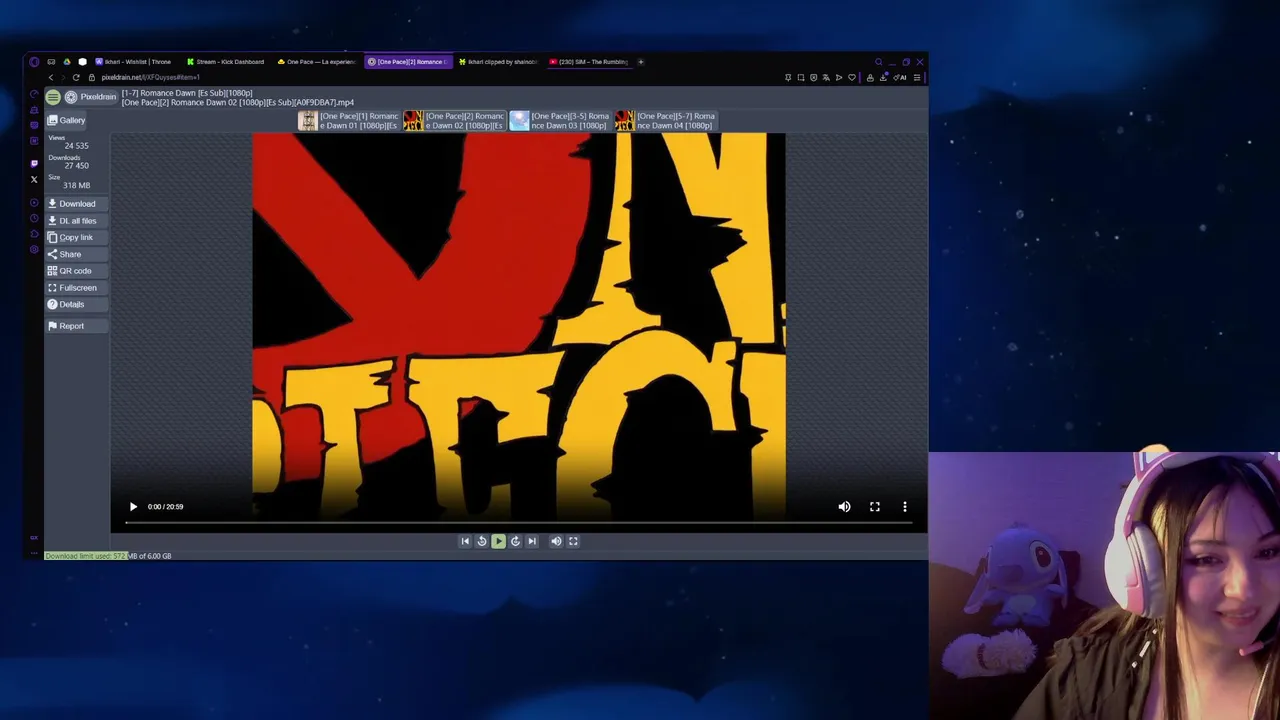
Task: Toggle mute in the bottom toolbar
Action: 556,541
